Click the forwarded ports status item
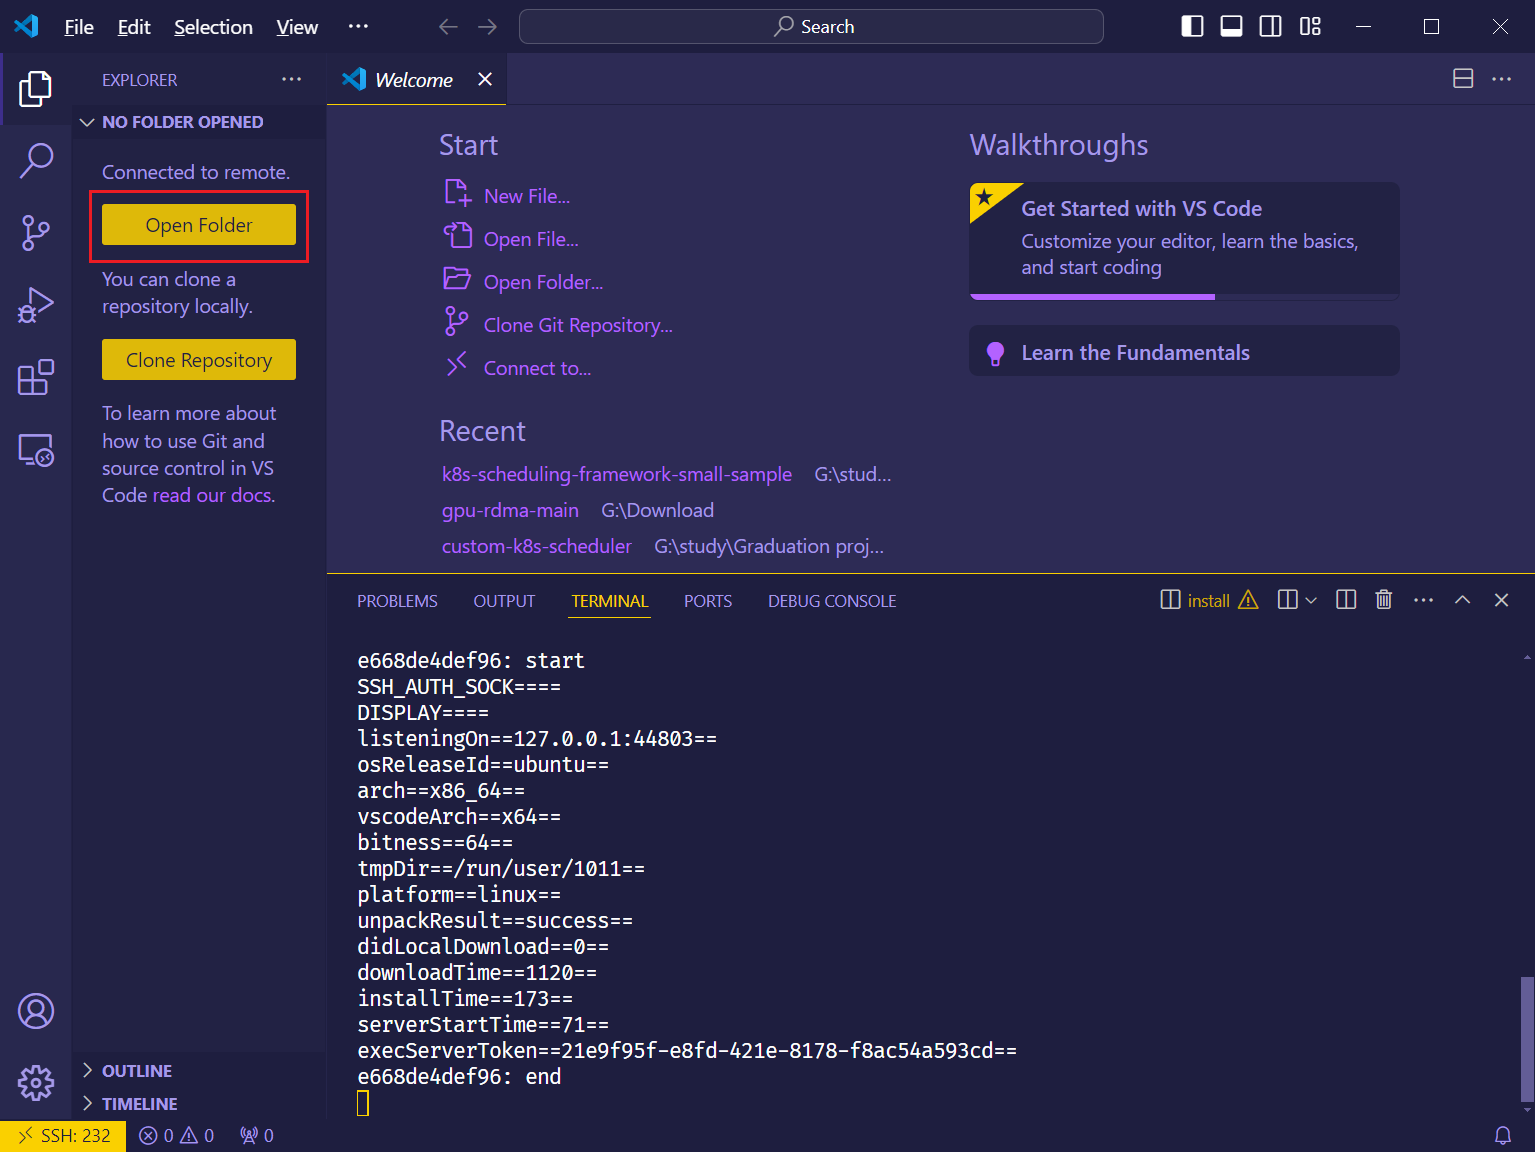The width and height of the screenshot is (1535, 1152). (257, 1136)
